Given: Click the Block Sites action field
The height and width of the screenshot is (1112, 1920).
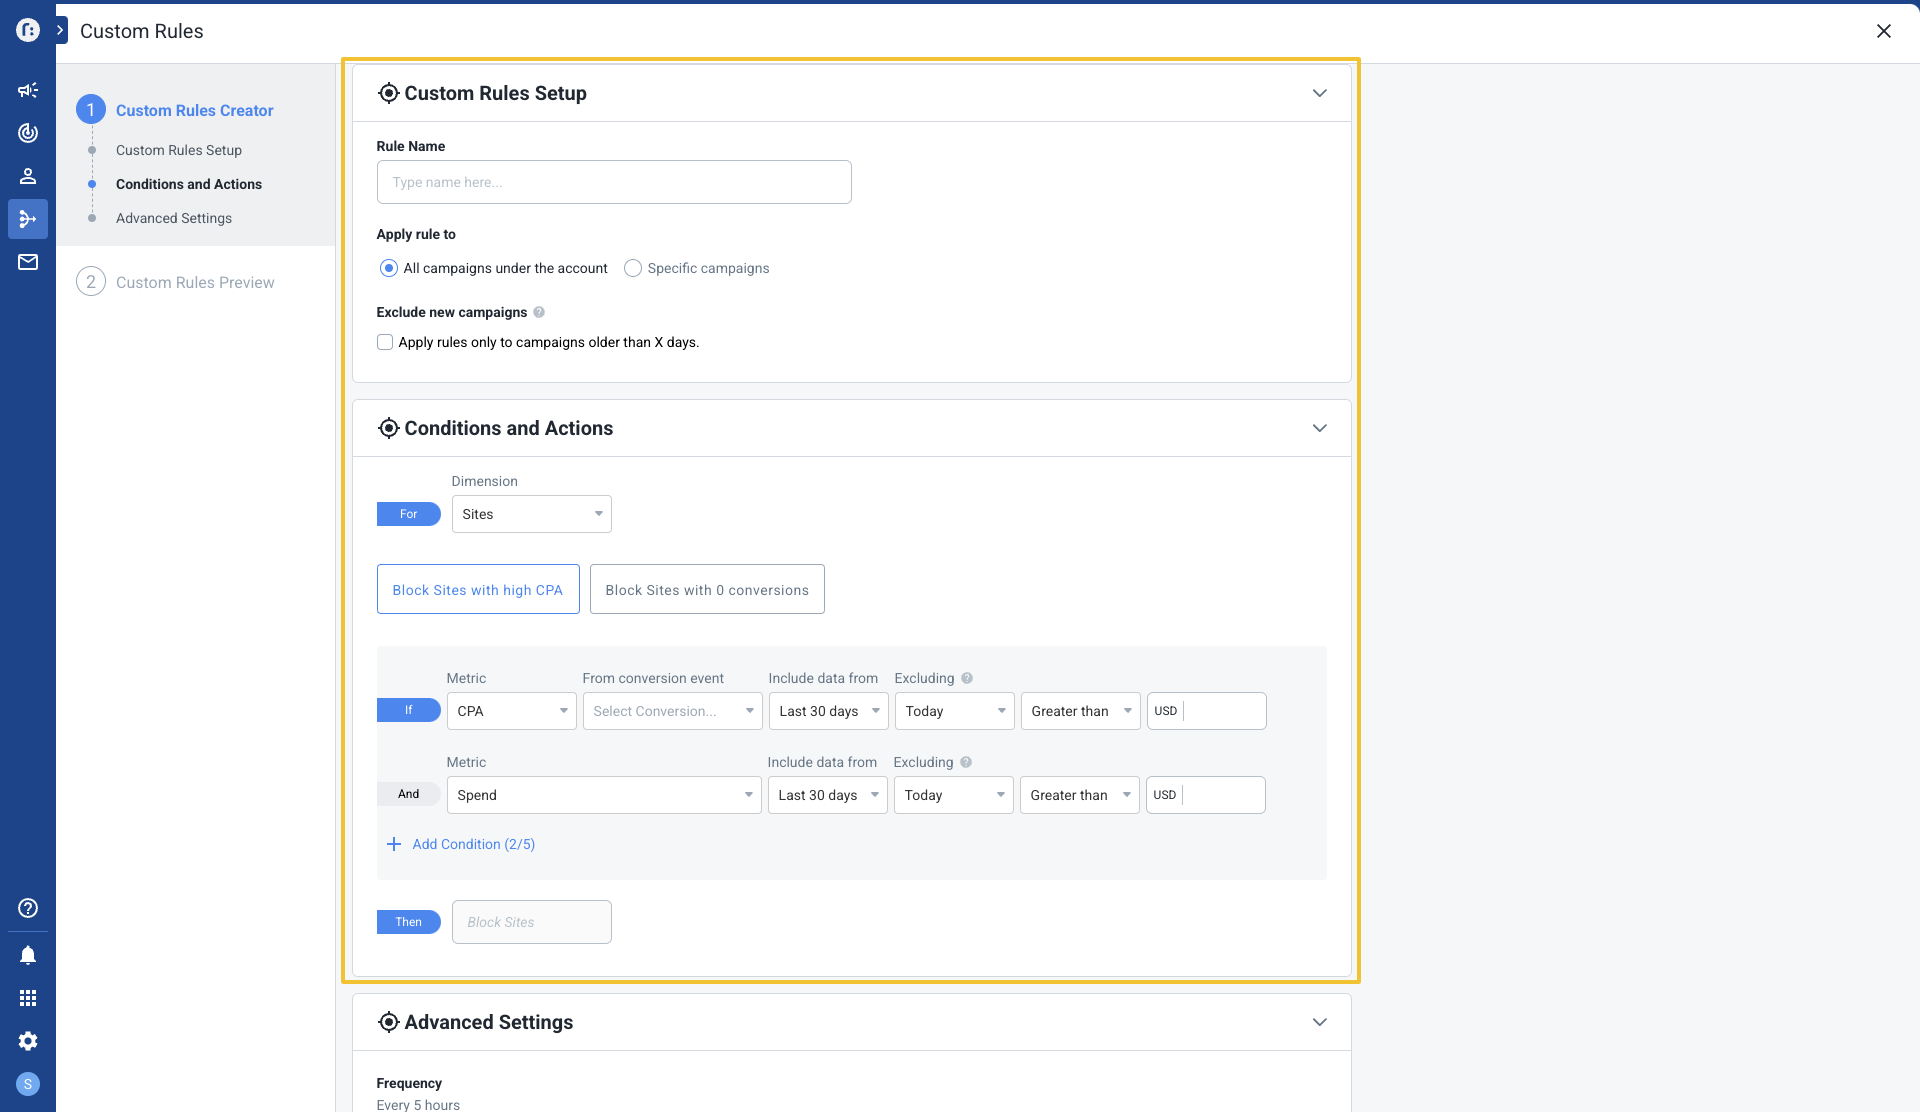Looking at the screenshot, I should coord(532,922).
